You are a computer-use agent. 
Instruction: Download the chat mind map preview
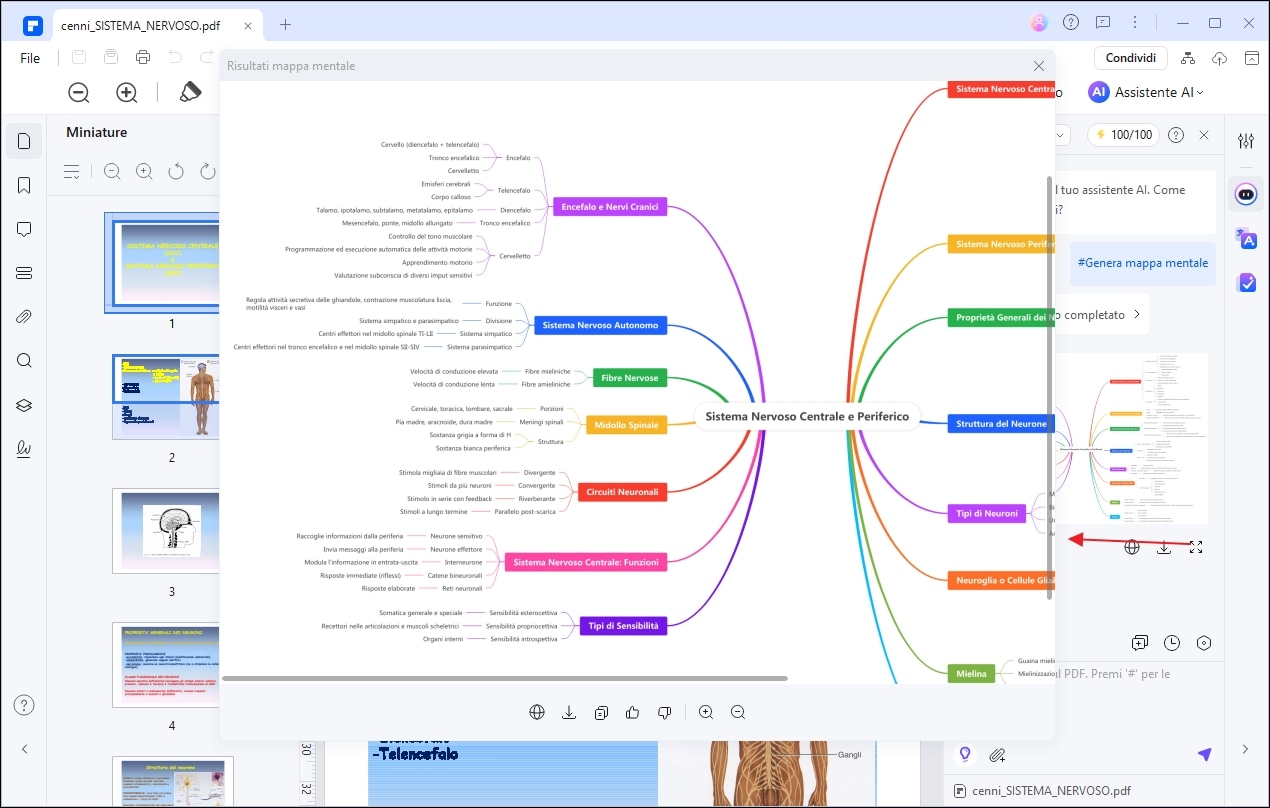(1164, 547)
